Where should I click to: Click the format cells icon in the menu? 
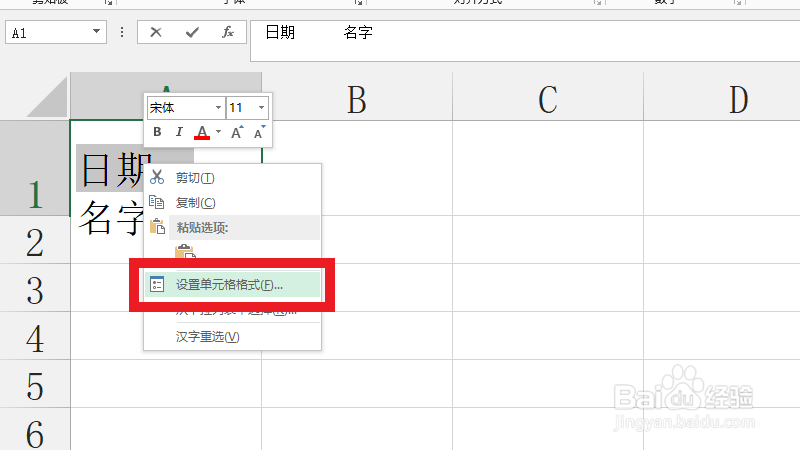pos(157,284)
